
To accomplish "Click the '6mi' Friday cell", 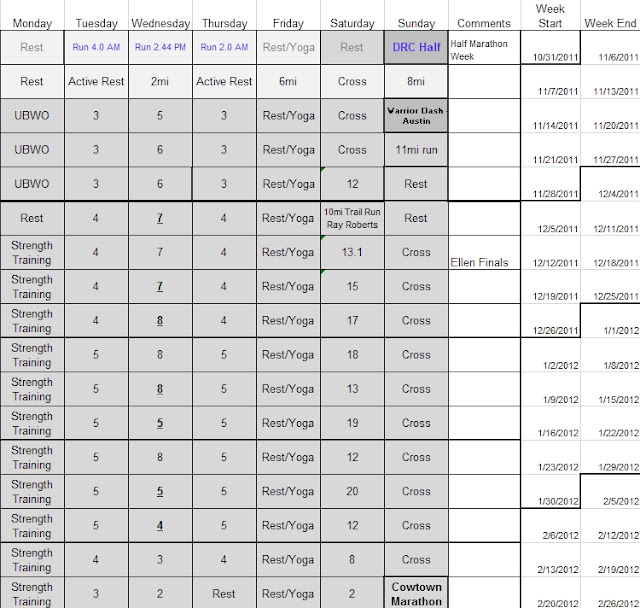I will [288, 82].
